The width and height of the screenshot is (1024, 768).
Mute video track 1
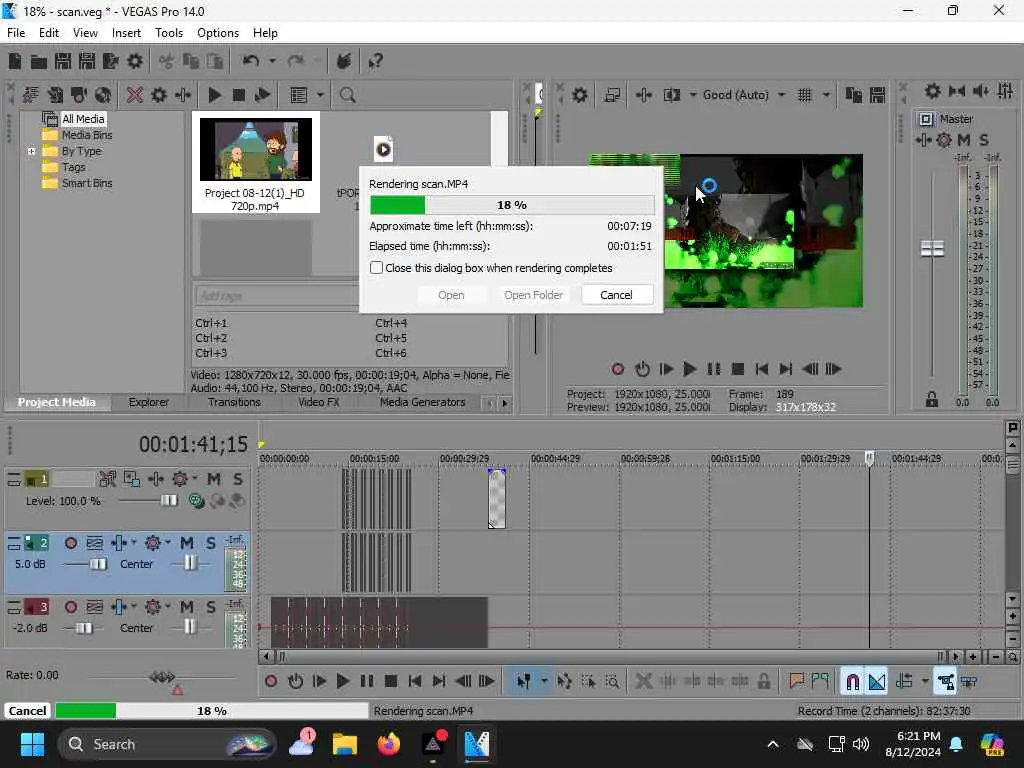click(214, 479)
